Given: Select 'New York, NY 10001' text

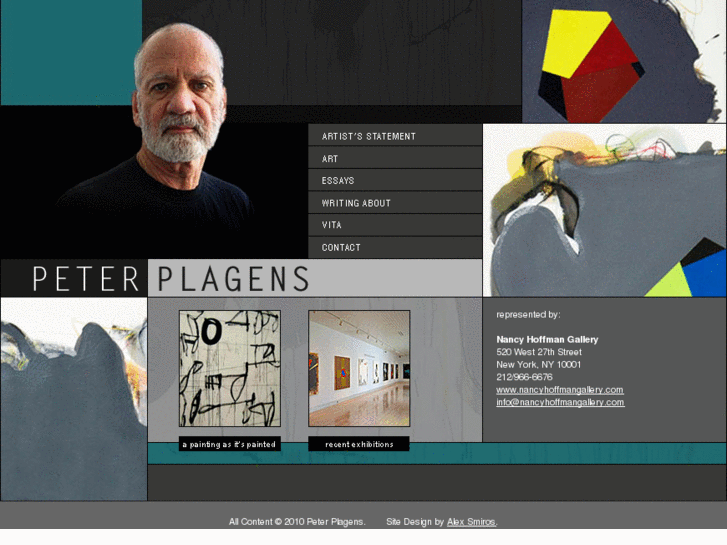Looking at the screenshot, I should 538,365.
